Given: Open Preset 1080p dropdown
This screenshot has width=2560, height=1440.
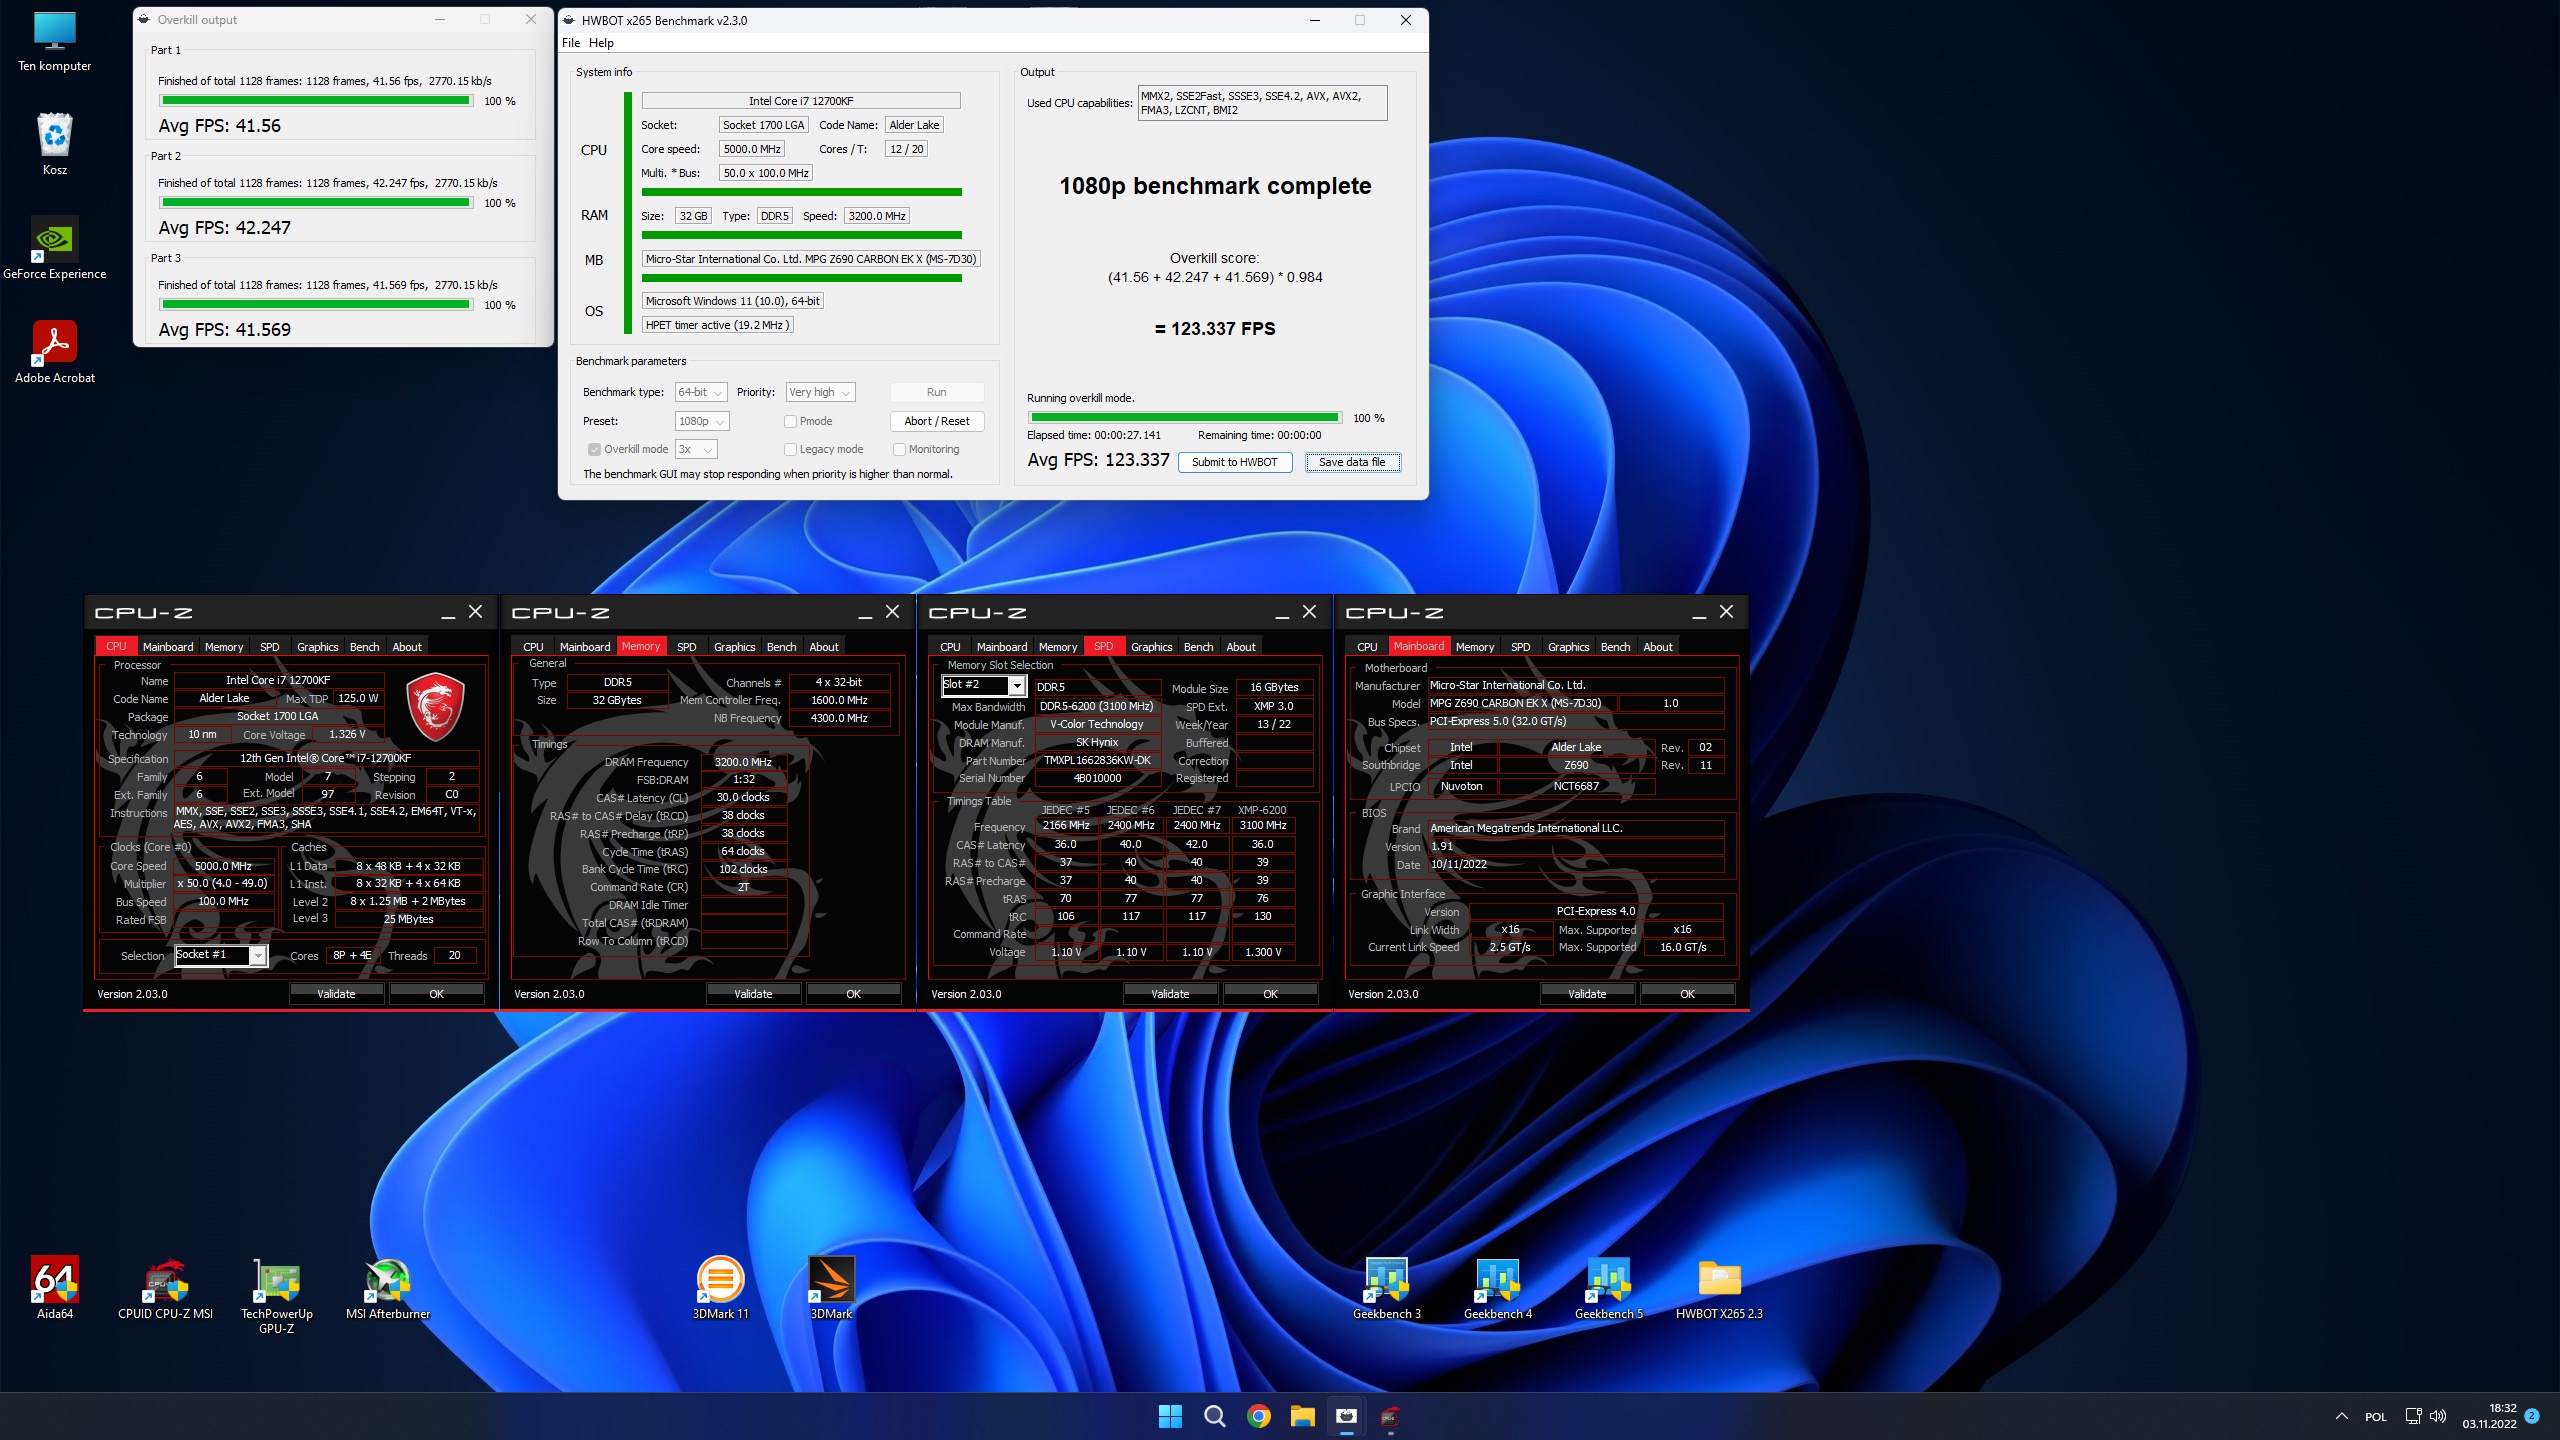Looking at the screenshot, I should point(702,421).
